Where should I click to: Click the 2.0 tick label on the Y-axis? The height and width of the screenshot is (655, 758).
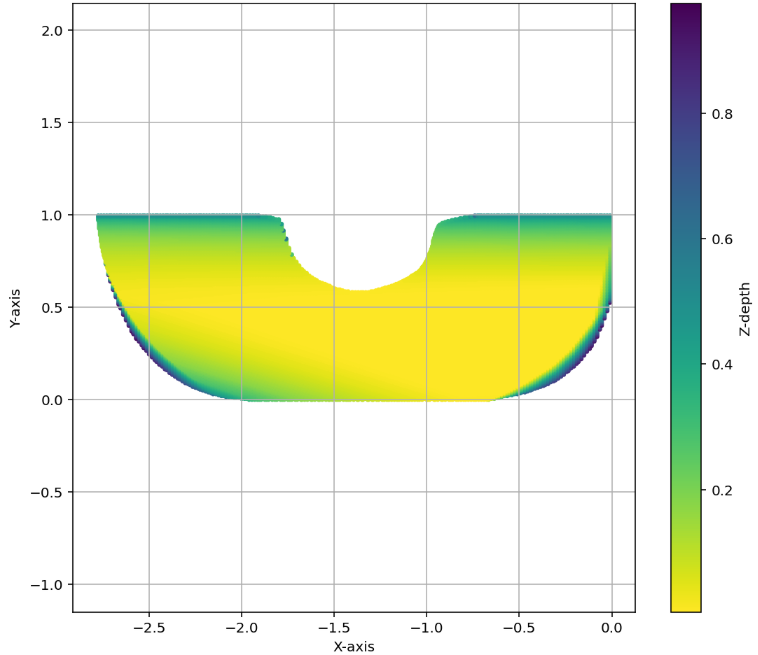[50, 31]
